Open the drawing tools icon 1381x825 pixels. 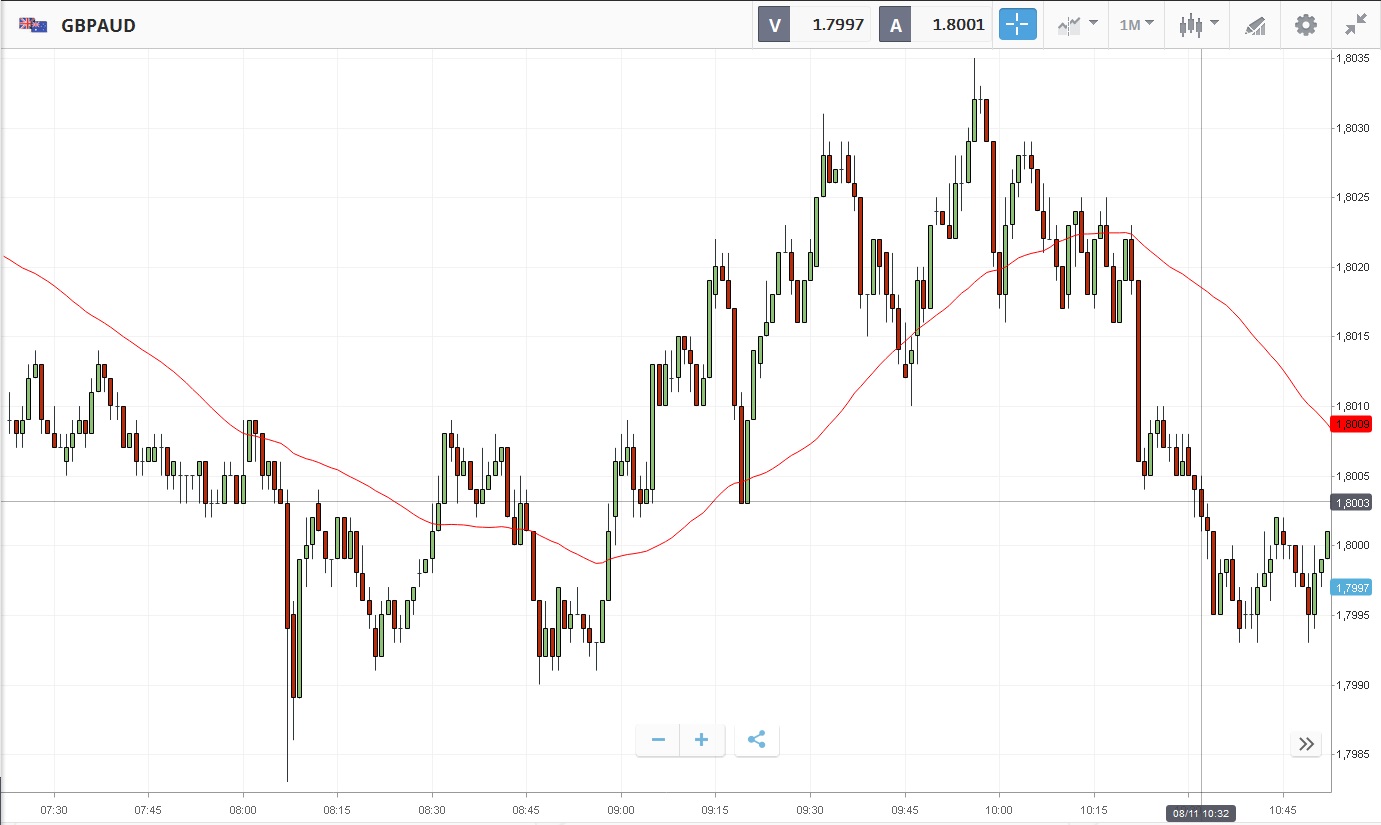coord(1255,25)
